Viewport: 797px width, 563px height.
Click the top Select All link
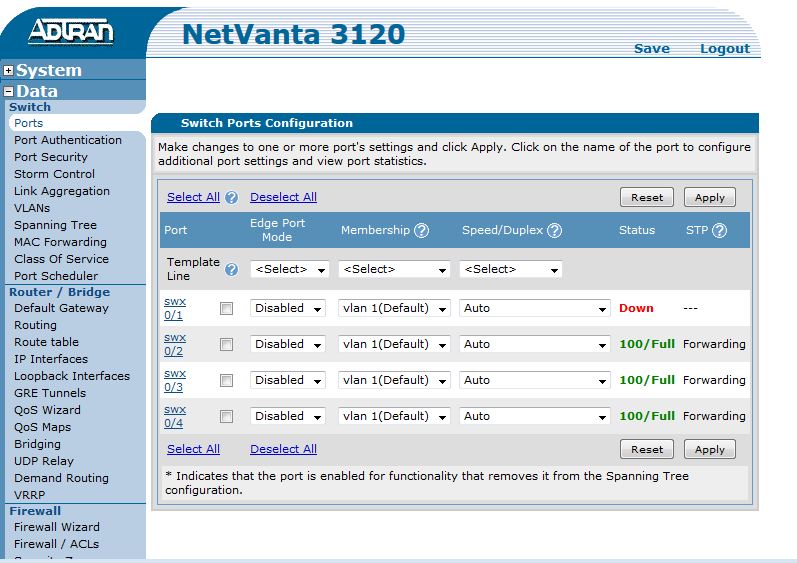193,197
